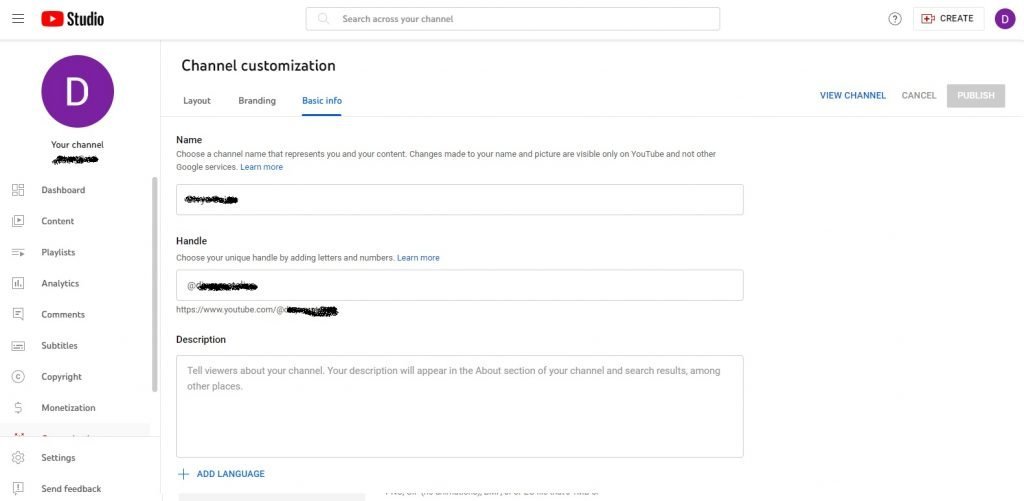Image resolution: width=1024 pixels, height=501 pixels.
Task: Click the YouTube Studio logo
Action: [72, 19]
